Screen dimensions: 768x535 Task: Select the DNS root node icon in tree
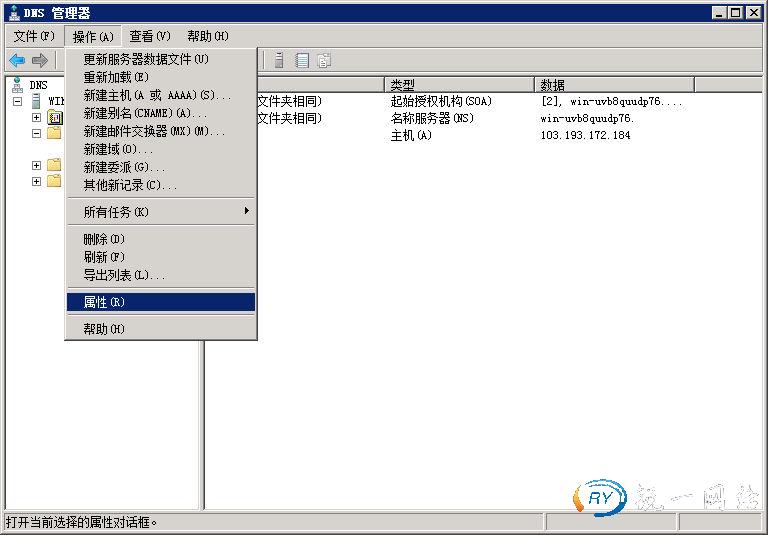click(x=18, y=85)
